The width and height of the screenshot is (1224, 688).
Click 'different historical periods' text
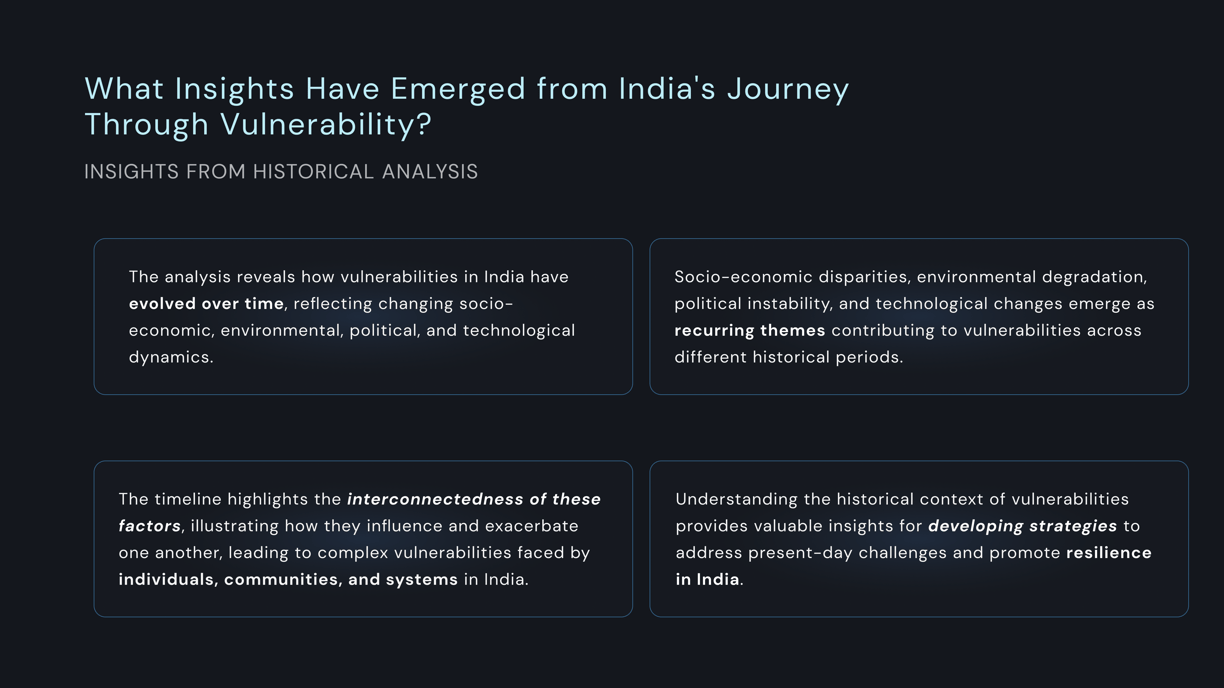(787, 358)
